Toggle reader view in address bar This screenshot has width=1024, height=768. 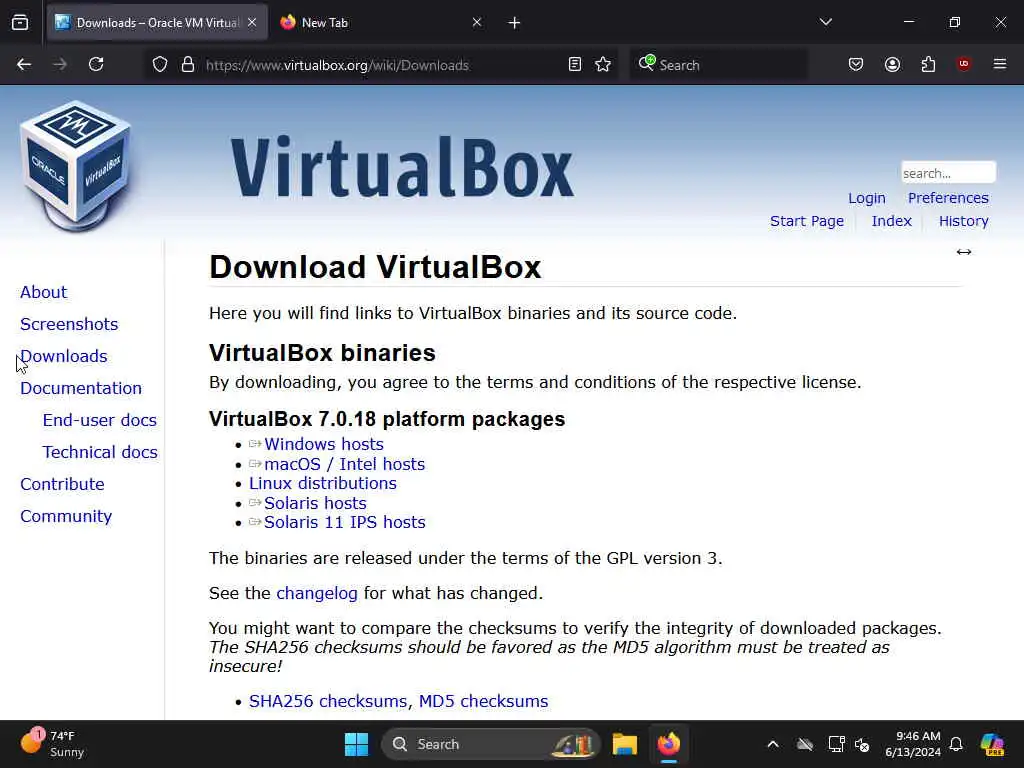tap(575, 64)
